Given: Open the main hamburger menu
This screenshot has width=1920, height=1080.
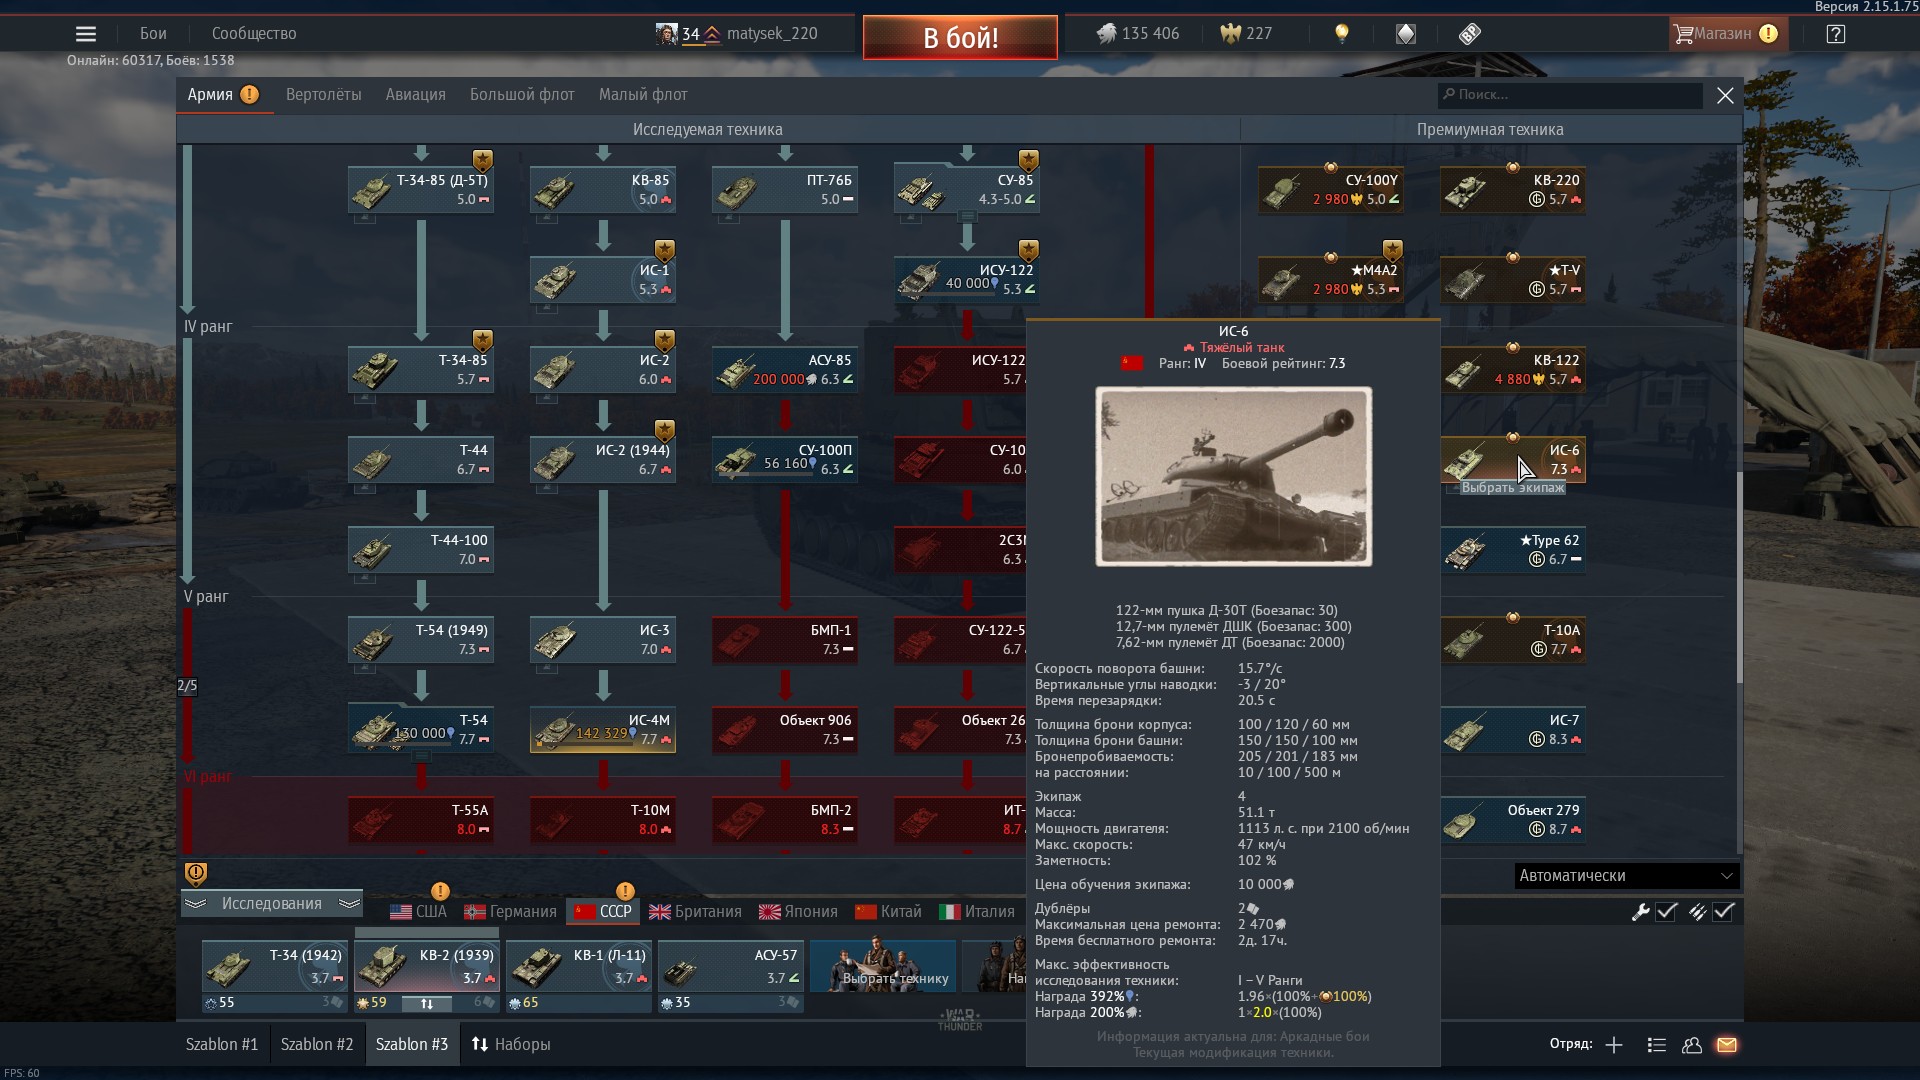Looking at the screenshot, I should pos(86,34).
